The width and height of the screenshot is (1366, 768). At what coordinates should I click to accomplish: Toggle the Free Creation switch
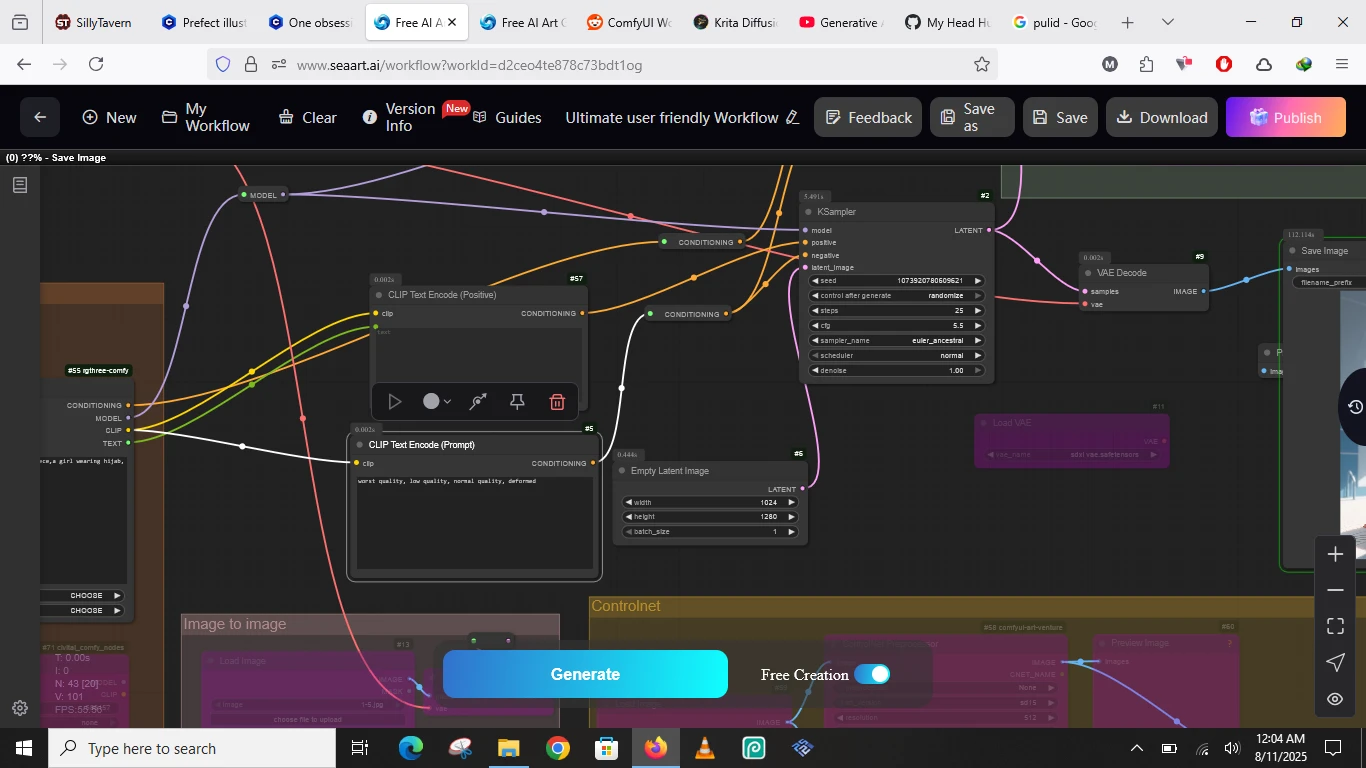[872, 674]
